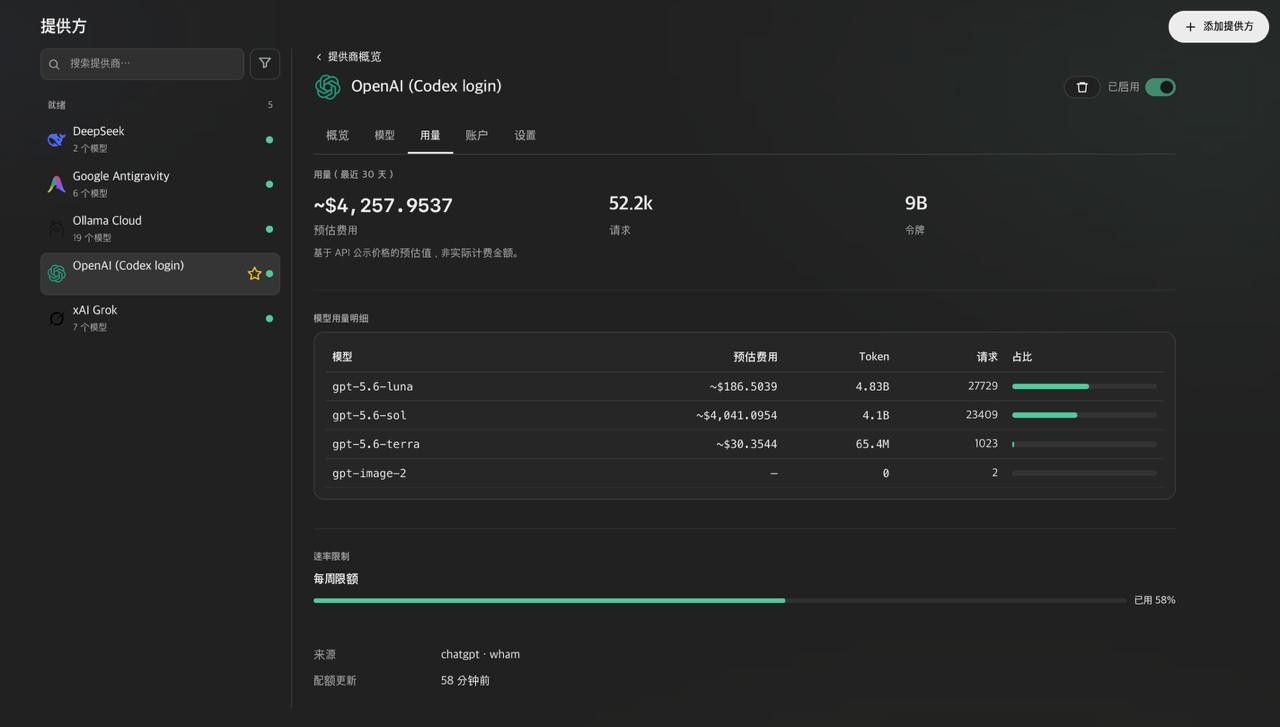Image resolution: width=1280 pixels, height=727 pixels.
Task: Open the 账户 tab
Action: click(477, 135)
